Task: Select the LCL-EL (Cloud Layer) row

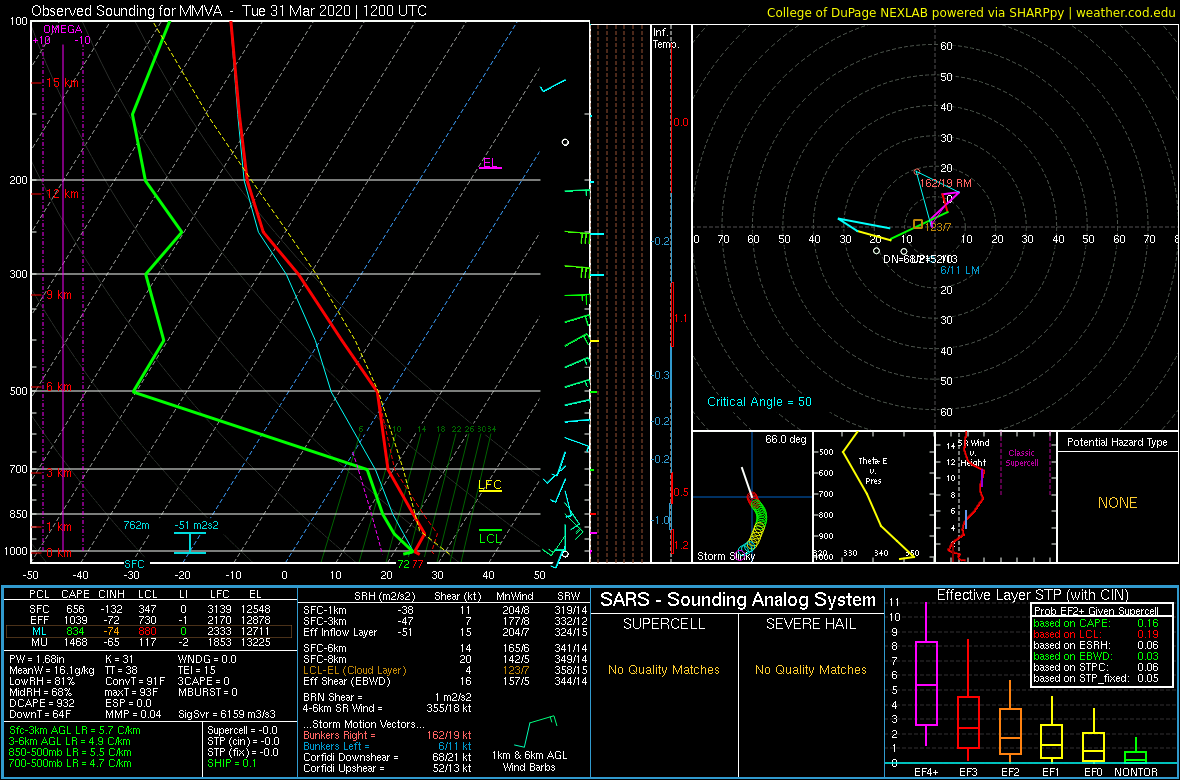Action: (442, 669)
